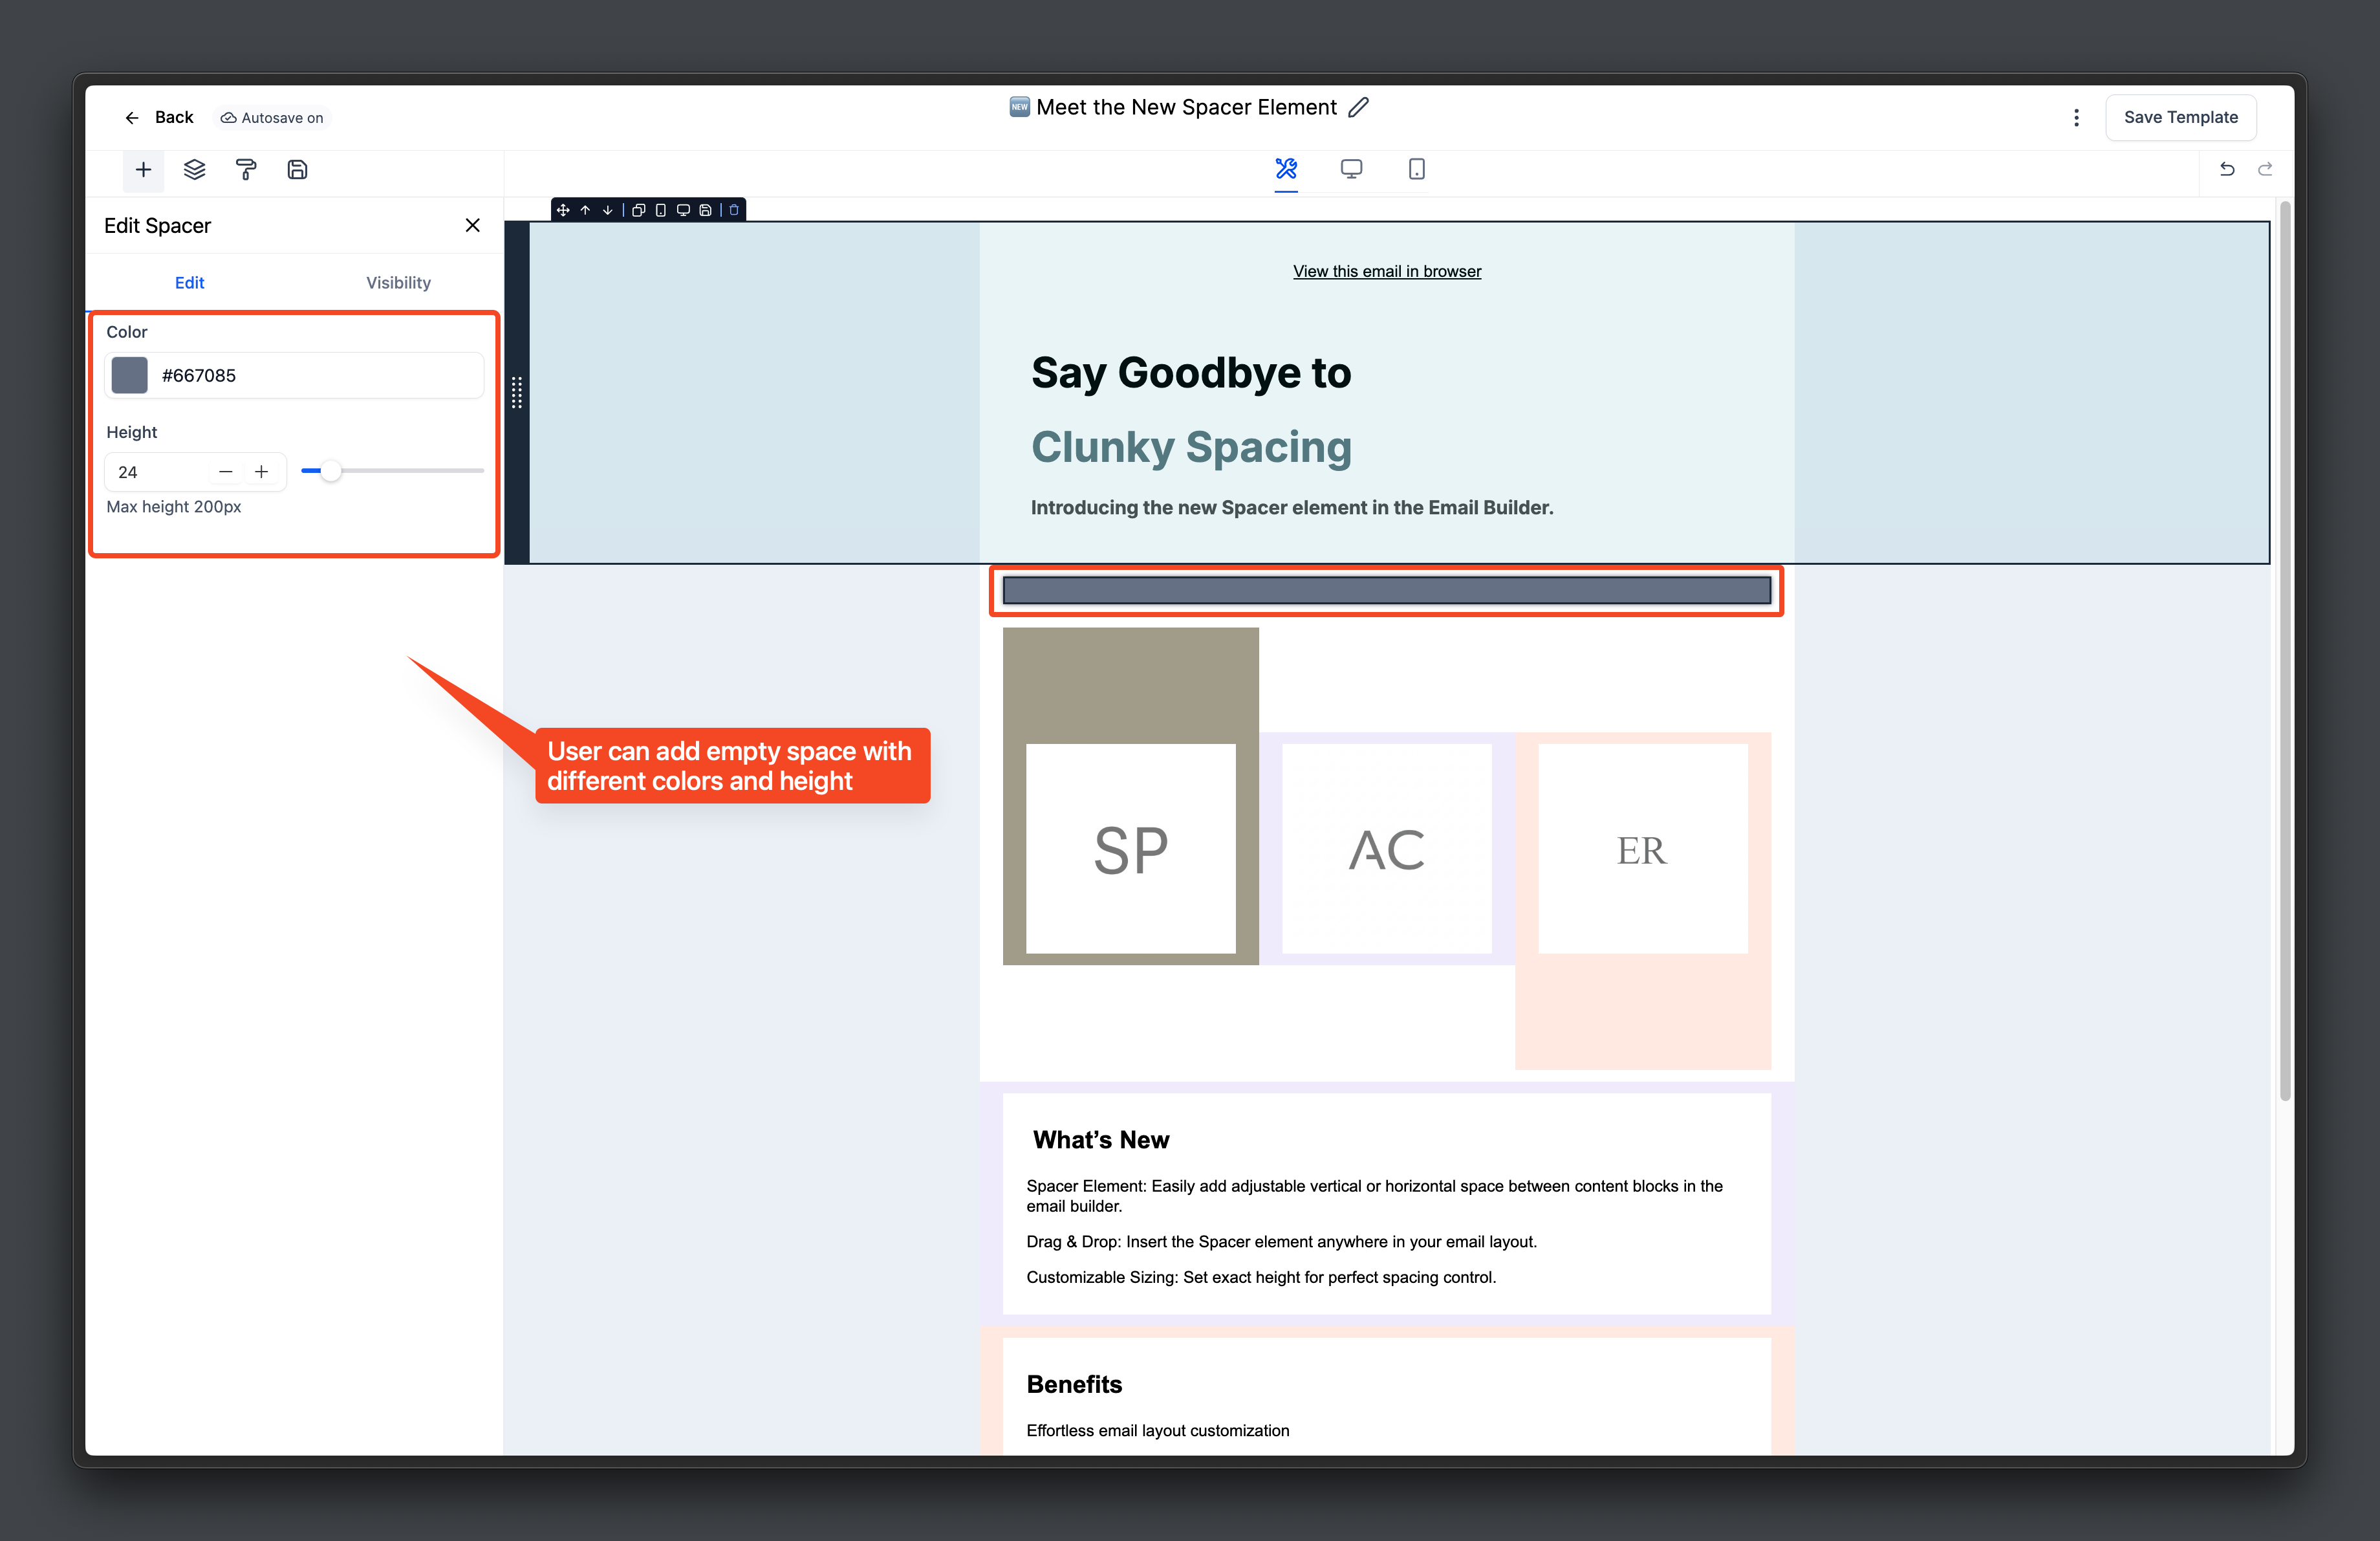Image resolution: width=2380 pixels, height=1541 pixels.
Task: Select the SP image block
Action: point(1130,849)
